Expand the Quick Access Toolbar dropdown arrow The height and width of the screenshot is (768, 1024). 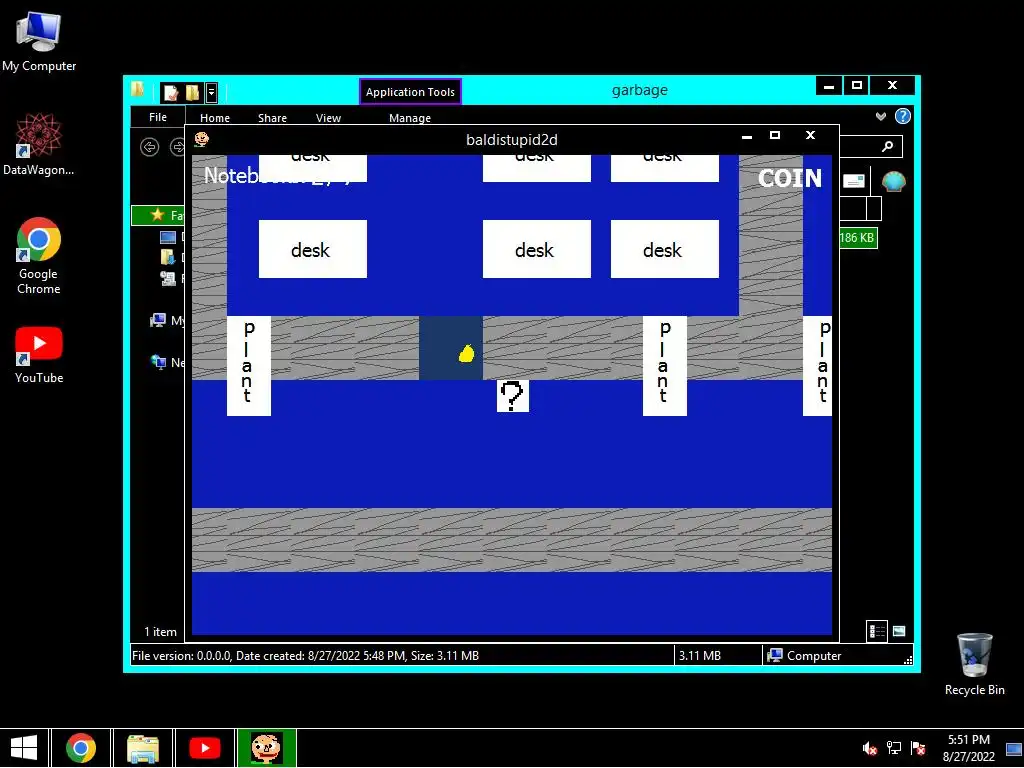(212, 93)
